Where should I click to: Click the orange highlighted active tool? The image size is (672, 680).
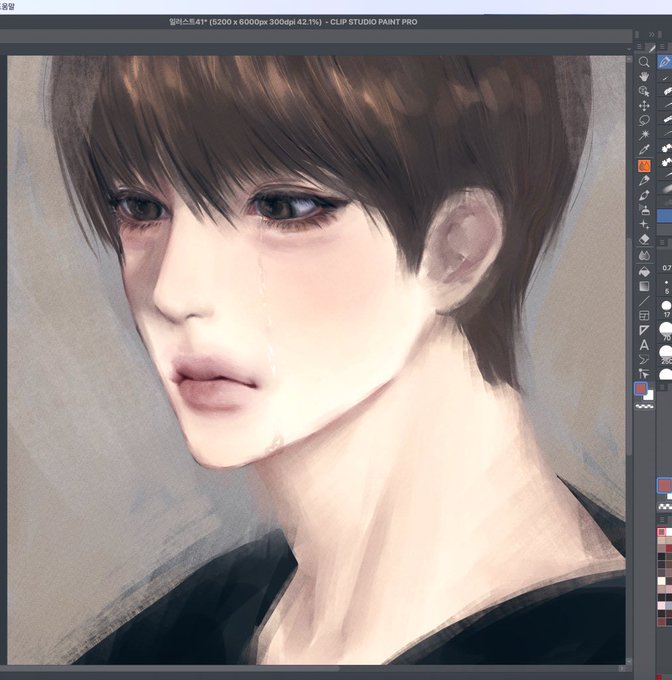pyautogui.click(x=644, y=166)
